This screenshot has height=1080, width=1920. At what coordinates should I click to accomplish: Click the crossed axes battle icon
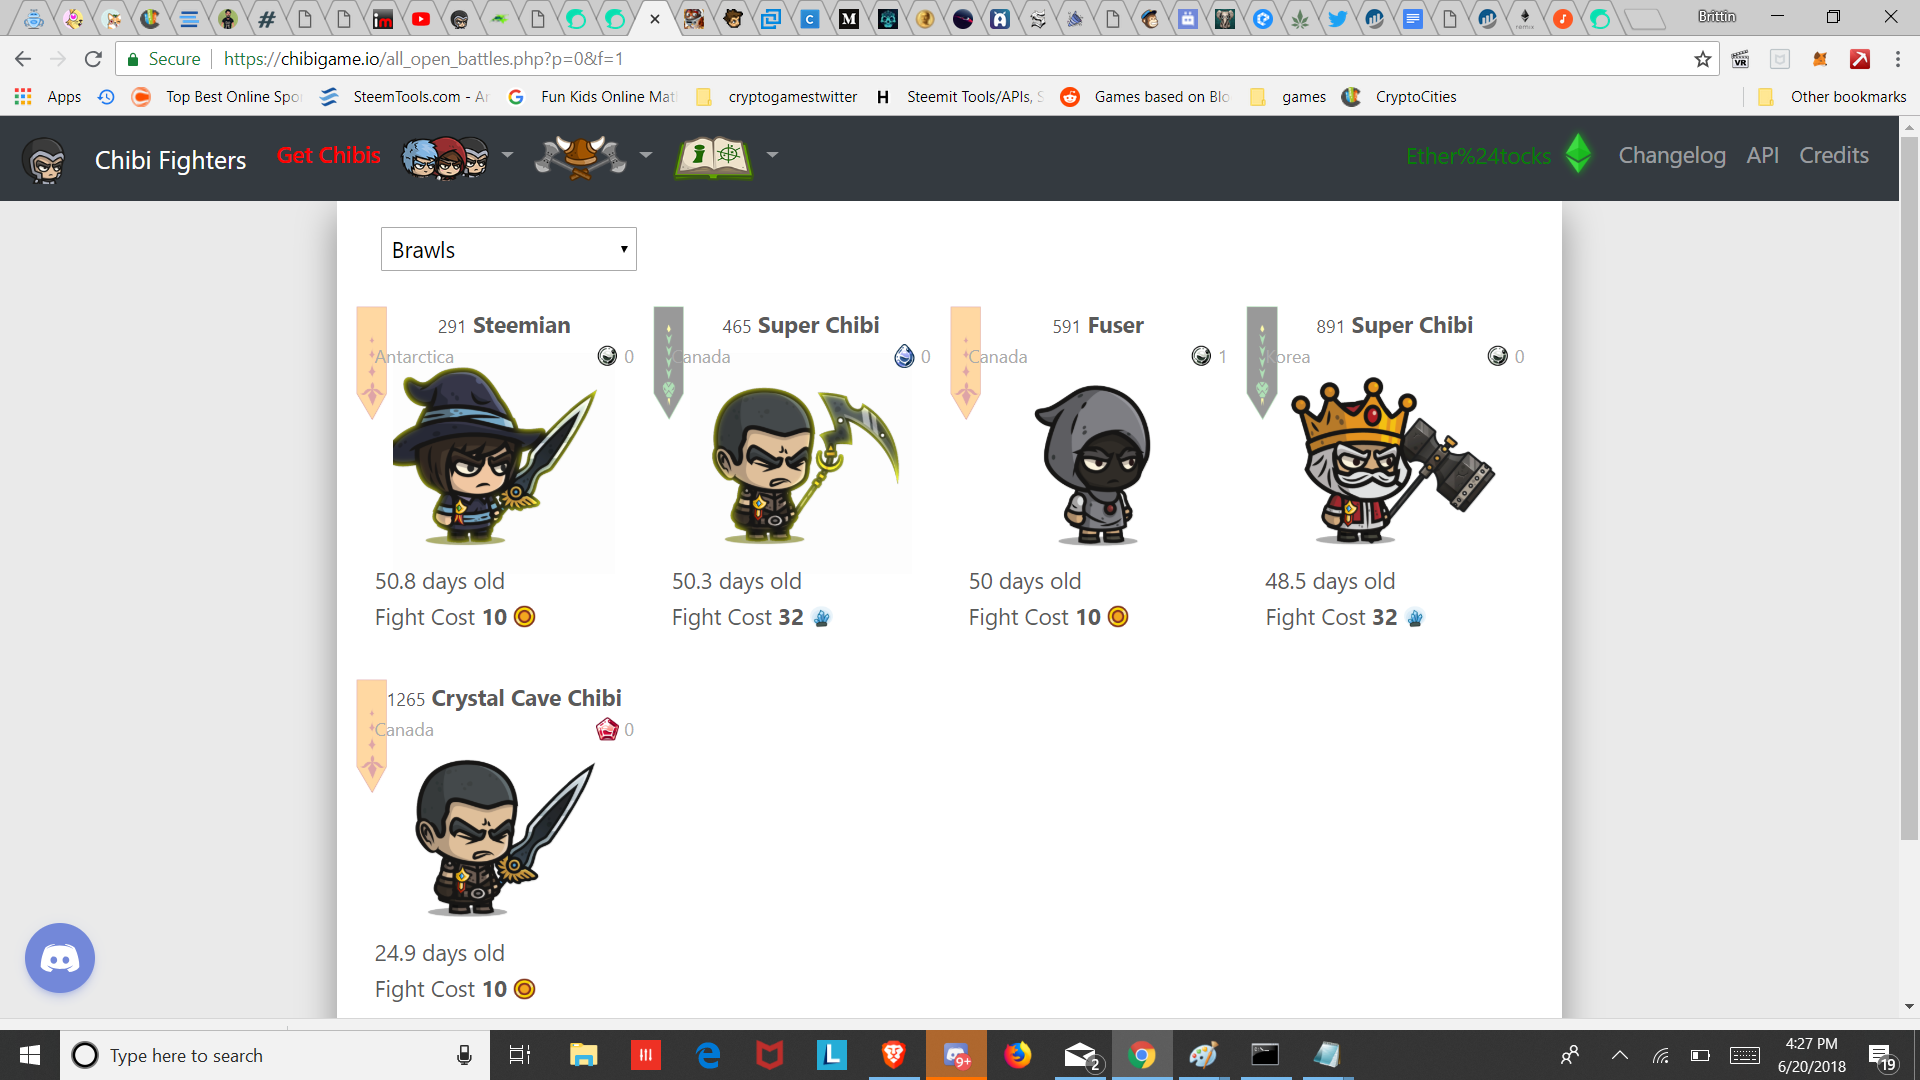pos(580,156)
